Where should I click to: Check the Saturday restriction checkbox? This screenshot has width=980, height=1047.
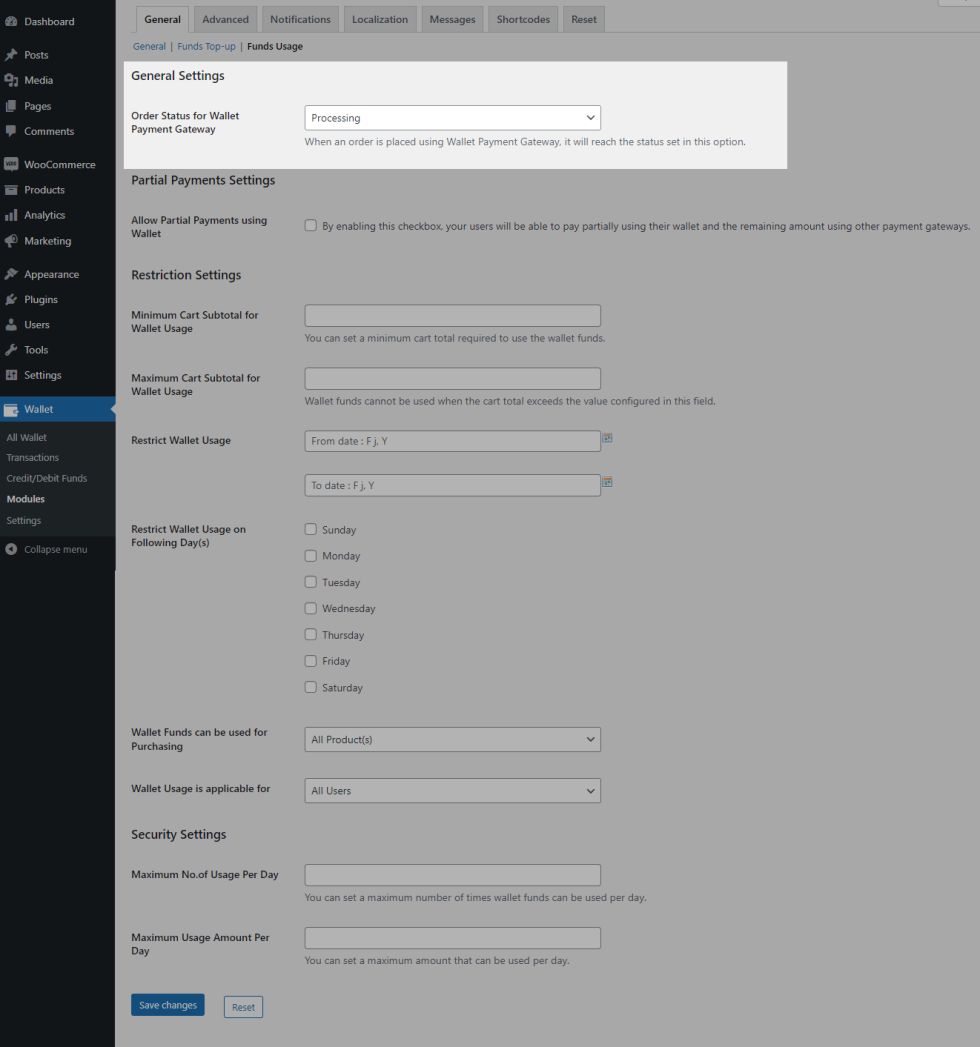(310, 687)
